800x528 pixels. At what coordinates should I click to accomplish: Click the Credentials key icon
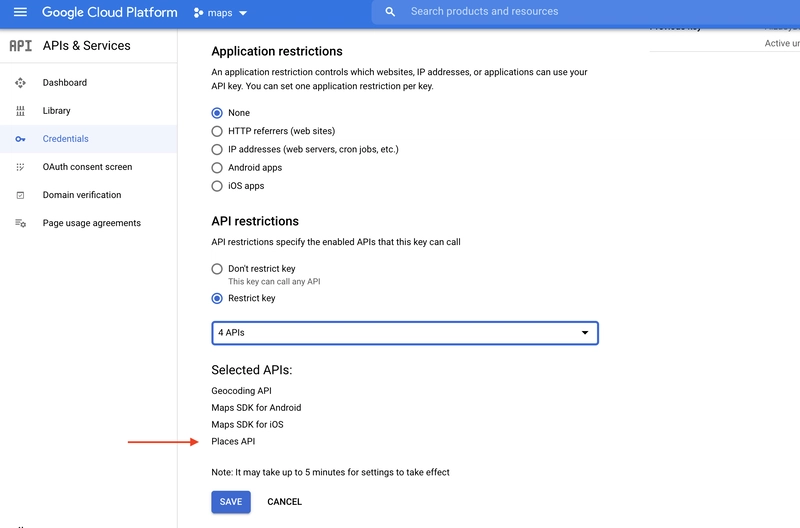pyautogui.click(x=20, y=139)
